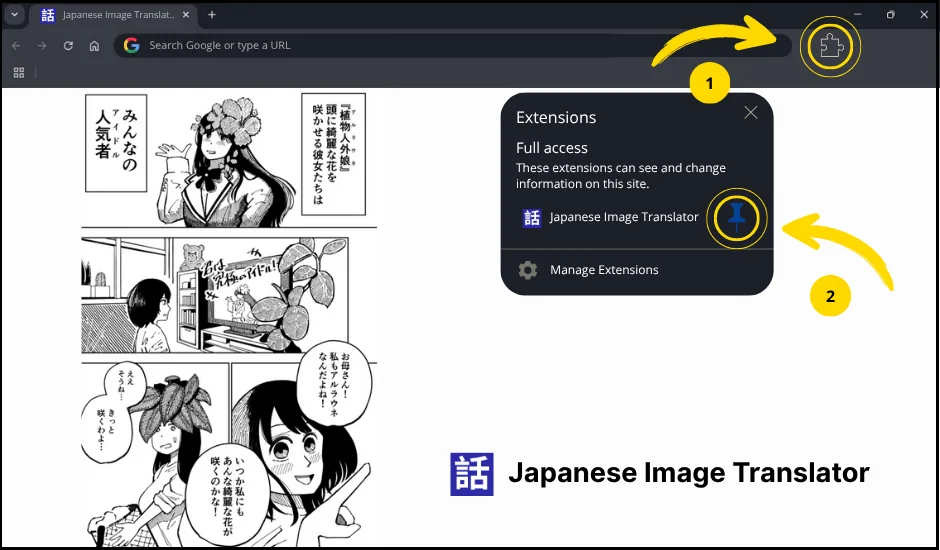Go forward to the next page
This screenshot has width=940, height=550.
coord(42,46)
